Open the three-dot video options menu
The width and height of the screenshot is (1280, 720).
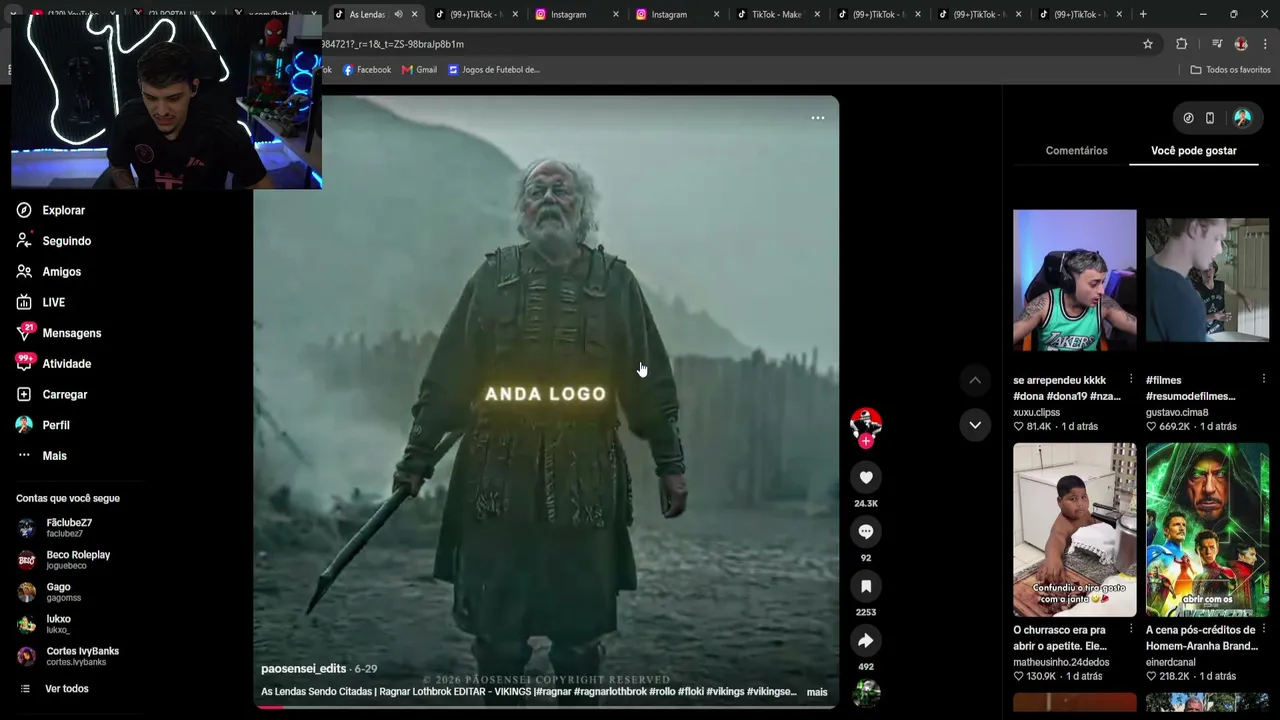[x=817, y=118]
